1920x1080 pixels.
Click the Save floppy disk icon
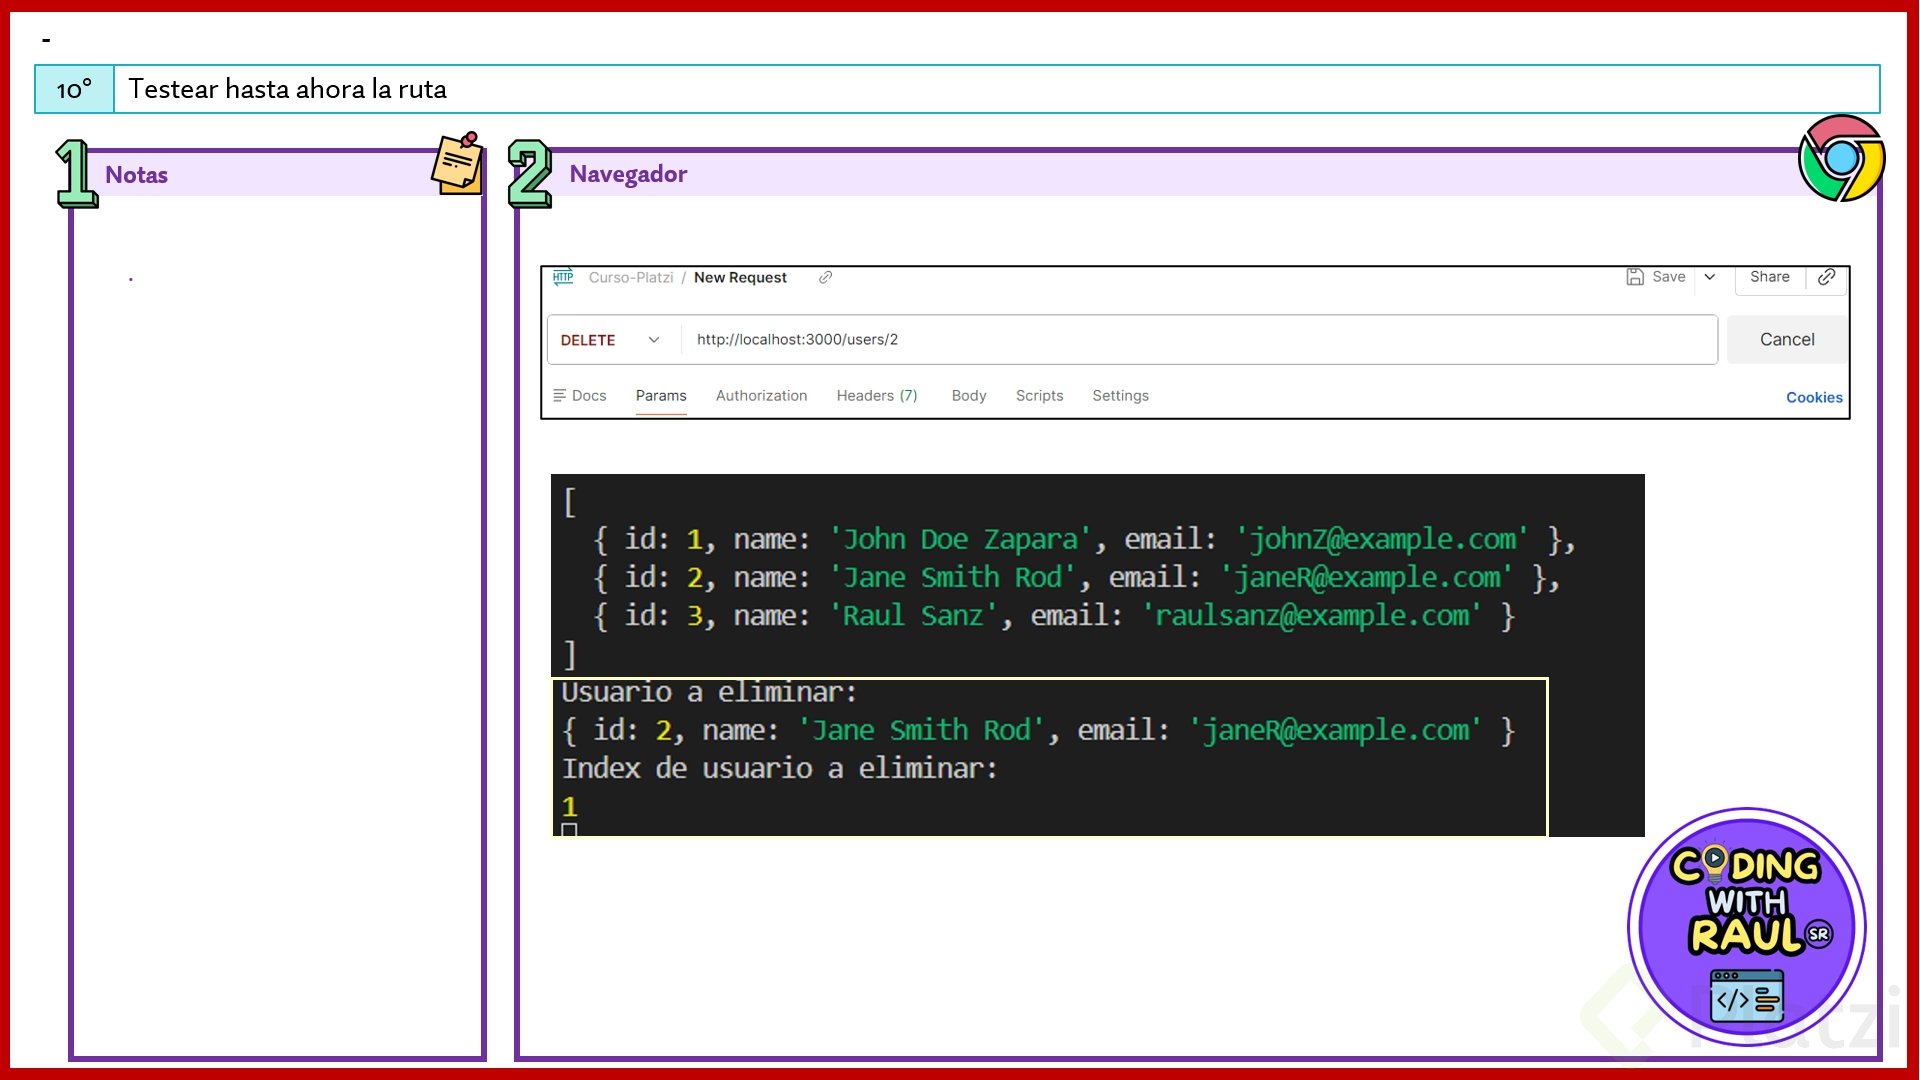(1635, 277)
